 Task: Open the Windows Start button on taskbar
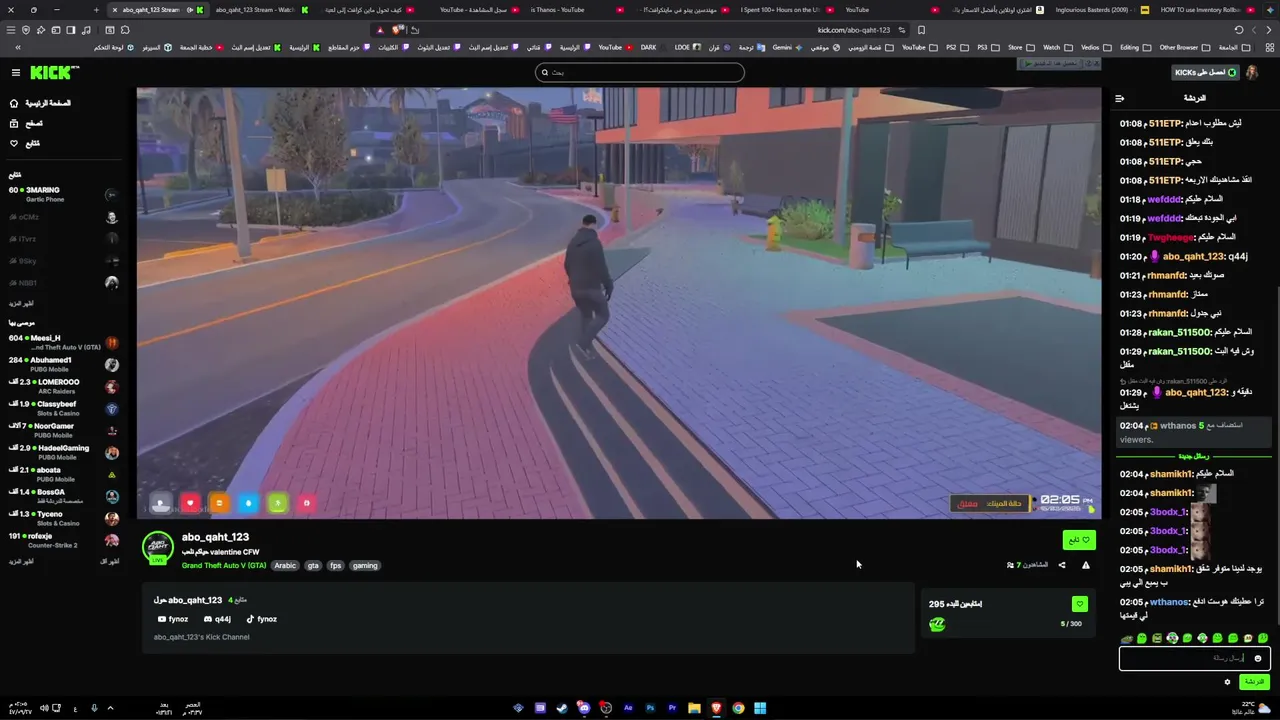[x=760, y=708]
